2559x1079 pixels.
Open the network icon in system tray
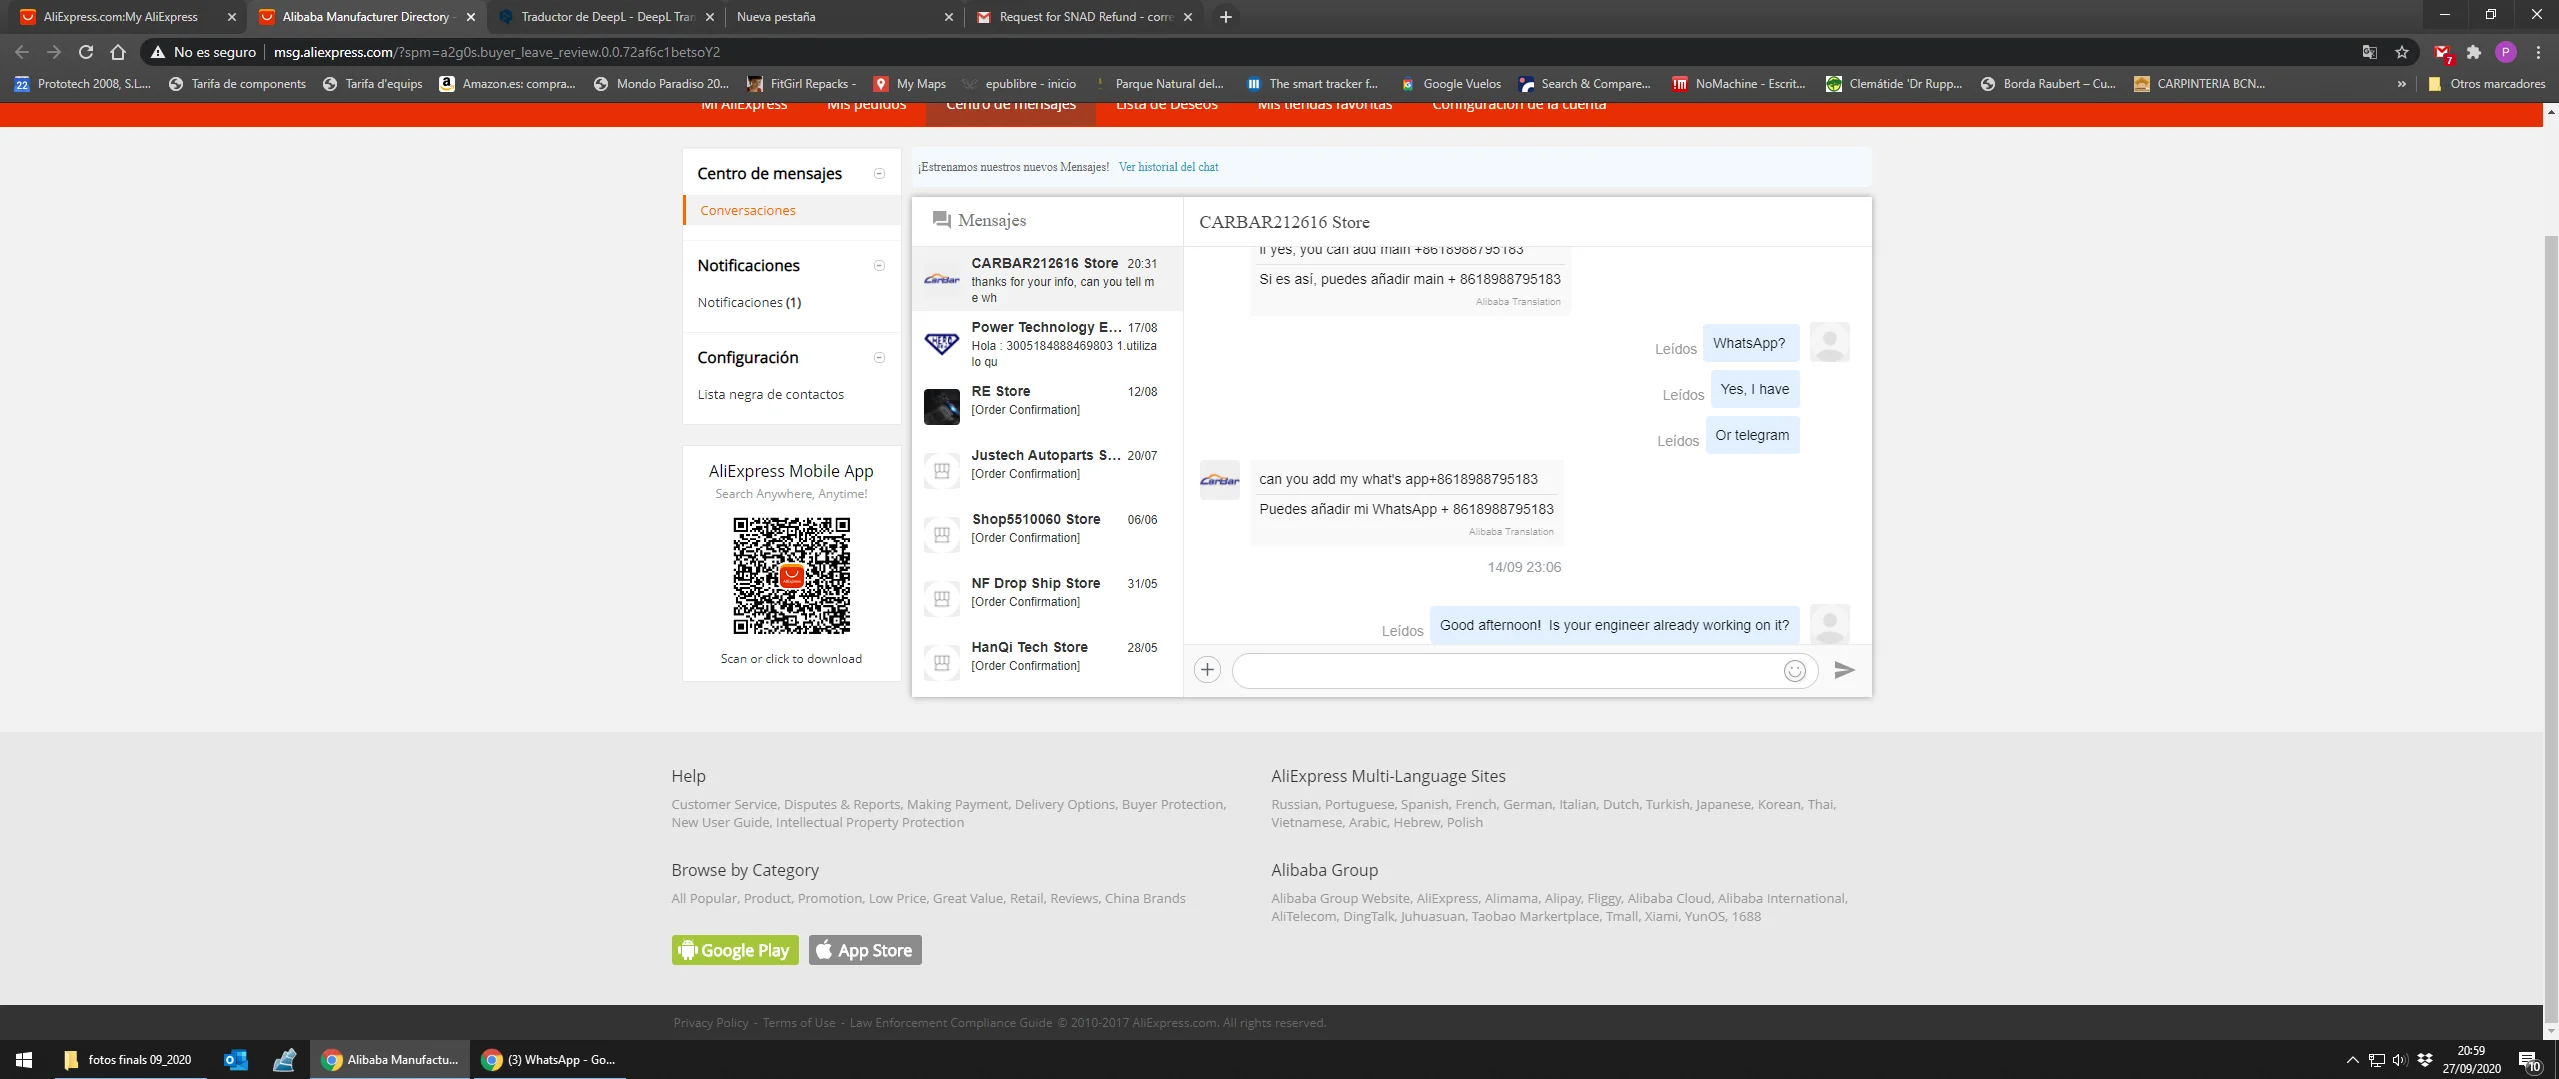[2377, 1060]
